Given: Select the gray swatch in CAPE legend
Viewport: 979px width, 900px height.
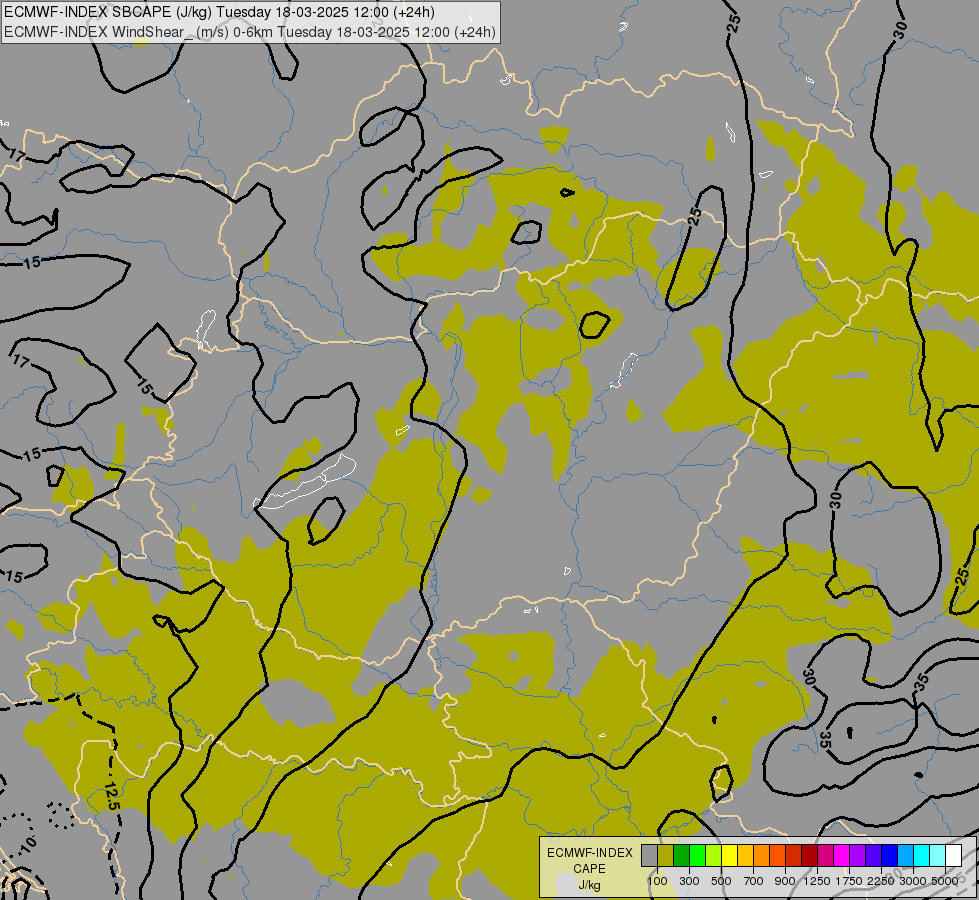Looking at the screenshot, I should click(649, 856).
